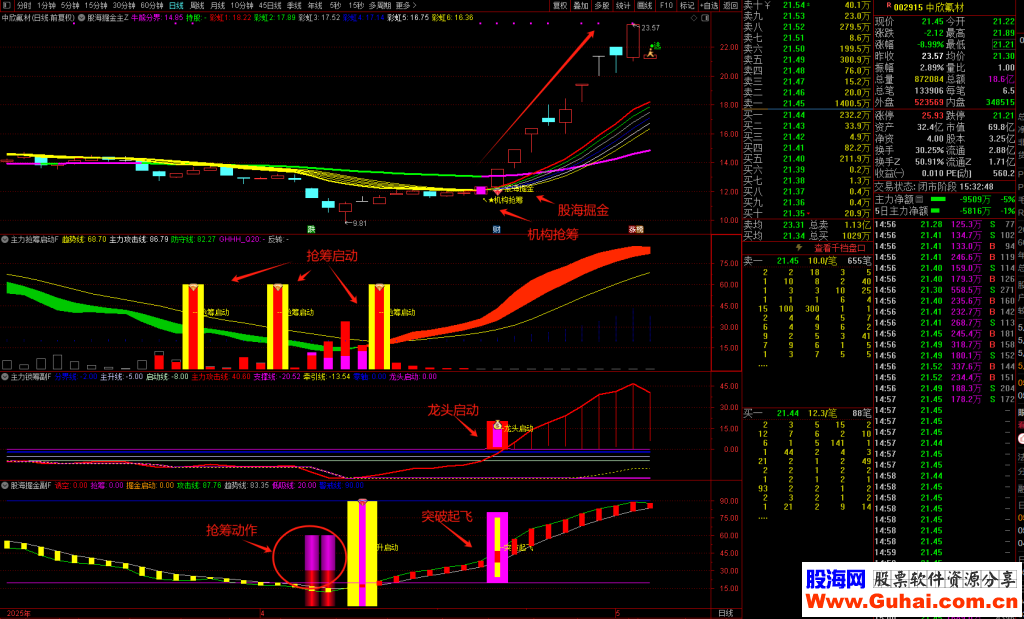Click the 叠加 overlay button
The image size is (1024, 619).
[x=581, y=5]
